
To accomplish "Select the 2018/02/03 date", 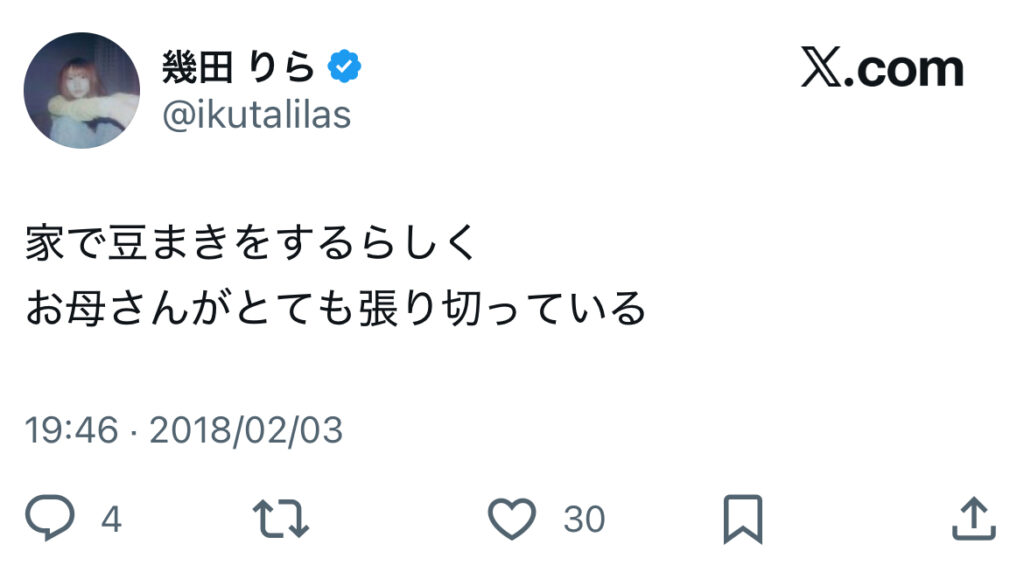I will pos(246,430).
